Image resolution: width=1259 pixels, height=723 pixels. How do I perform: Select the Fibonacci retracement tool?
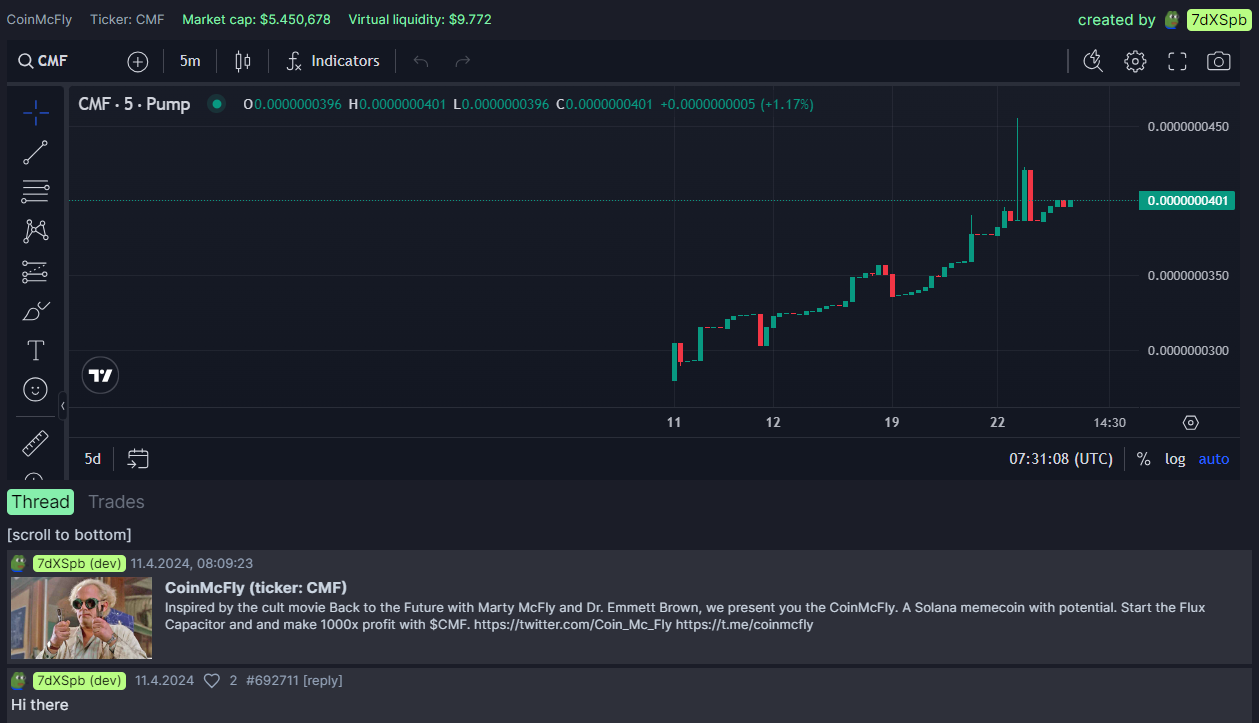coord(36,191)
